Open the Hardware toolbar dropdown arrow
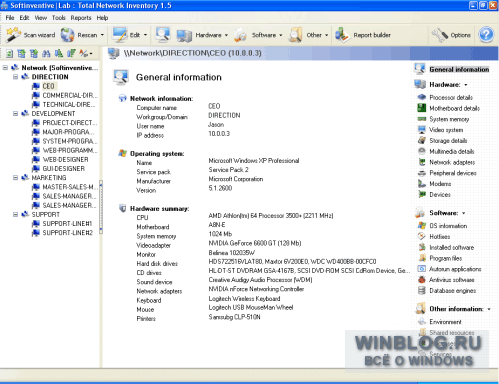 226,35
